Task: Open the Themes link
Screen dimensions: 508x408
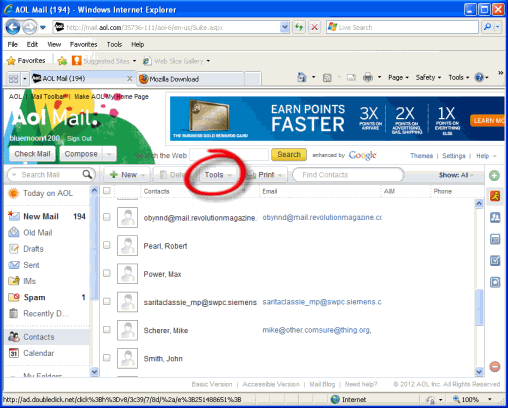Action: tap(421, 156)
